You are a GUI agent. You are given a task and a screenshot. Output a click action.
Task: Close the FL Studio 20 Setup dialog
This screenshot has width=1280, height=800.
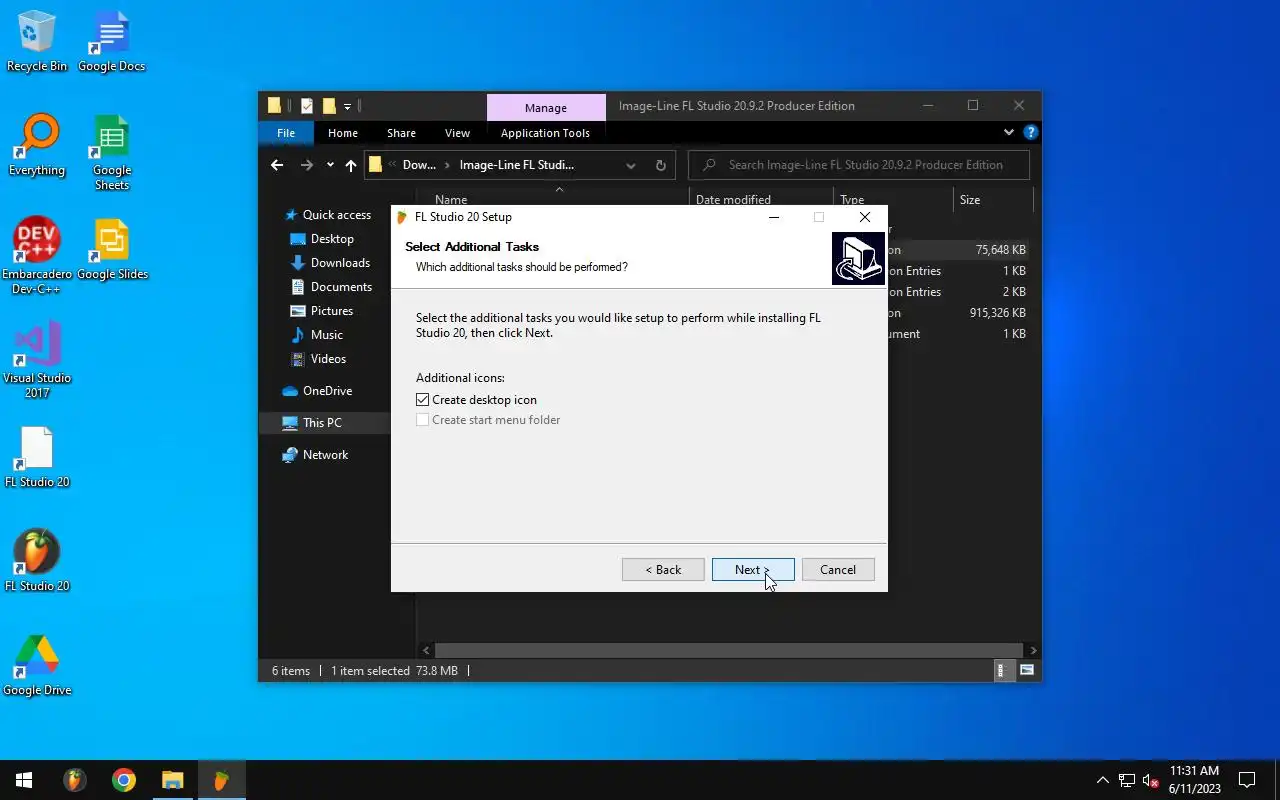point(865,217)
